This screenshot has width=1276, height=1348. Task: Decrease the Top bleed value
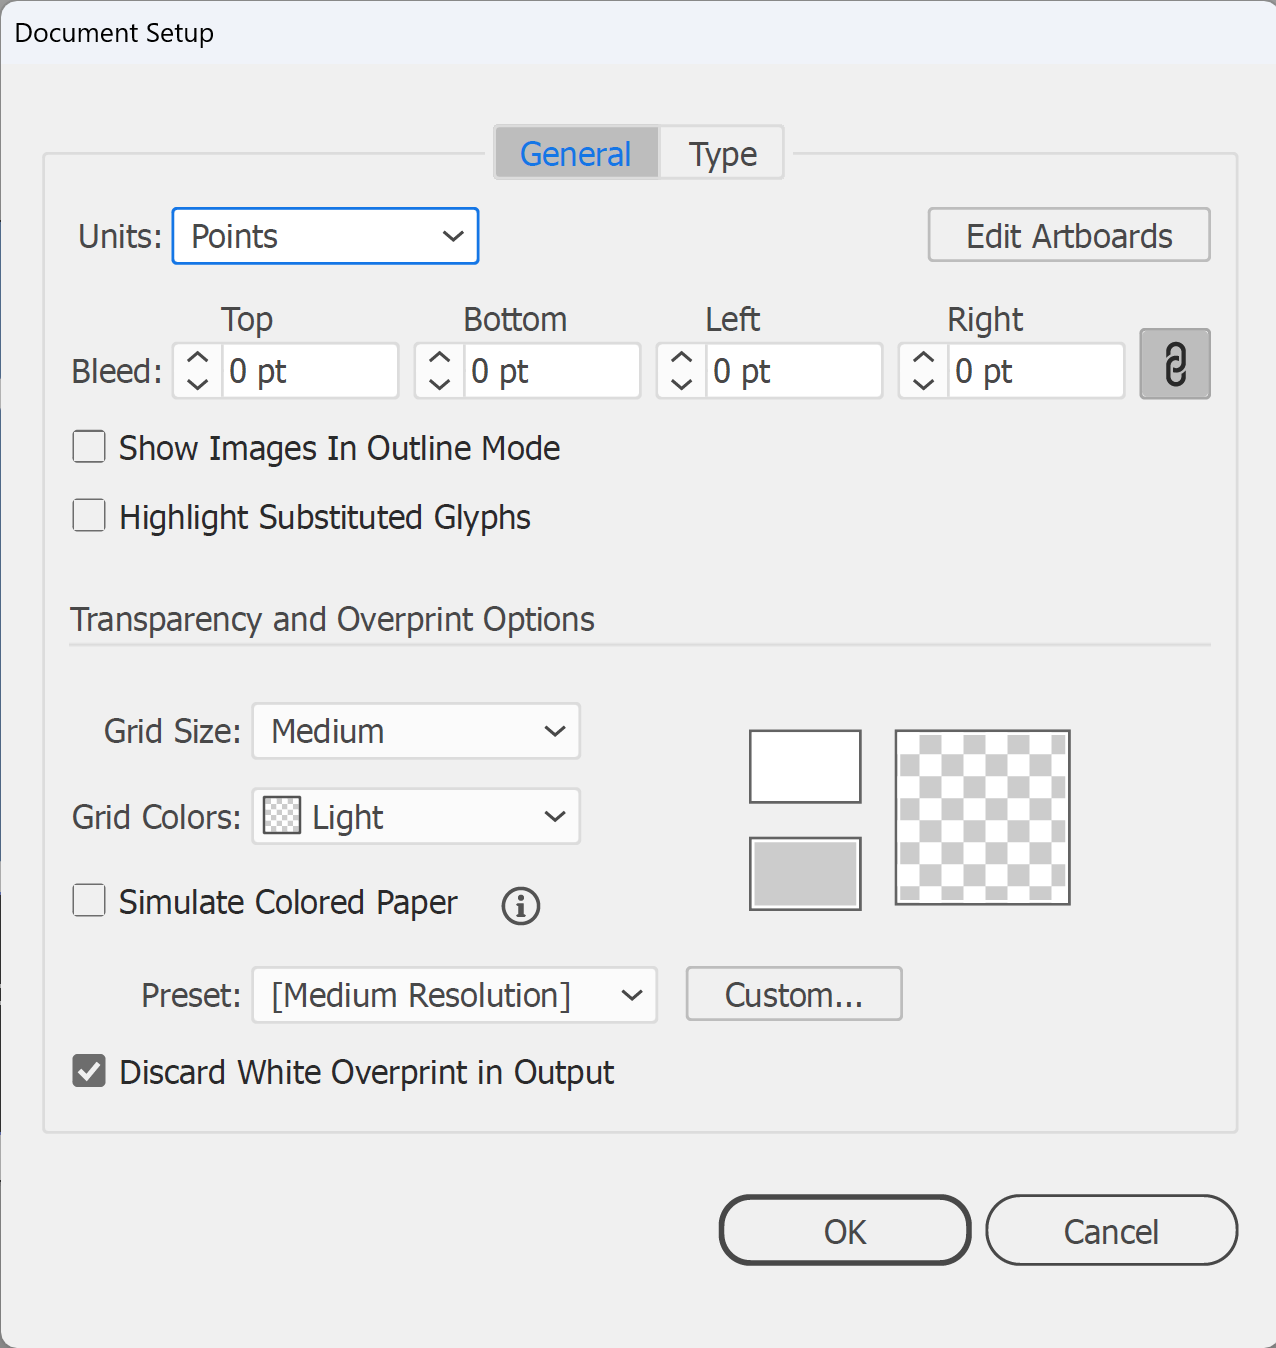click(x=198, y=384)
